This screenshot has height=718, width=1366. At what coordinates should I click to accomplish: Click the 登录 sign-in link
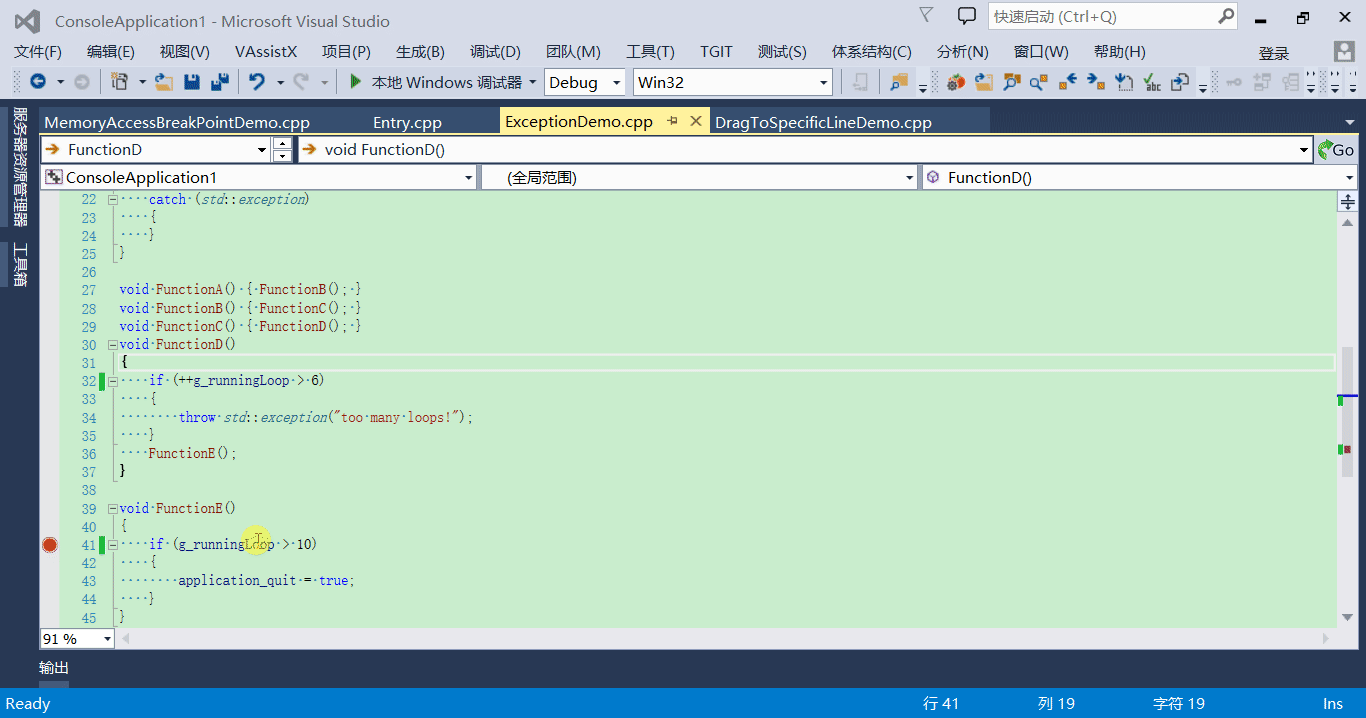click(1274, 54)
